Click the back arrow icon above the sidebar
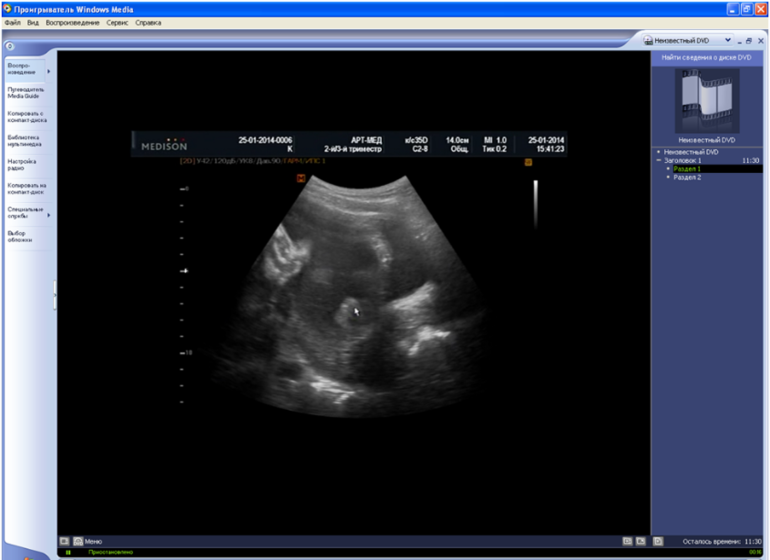 (10, 46)
